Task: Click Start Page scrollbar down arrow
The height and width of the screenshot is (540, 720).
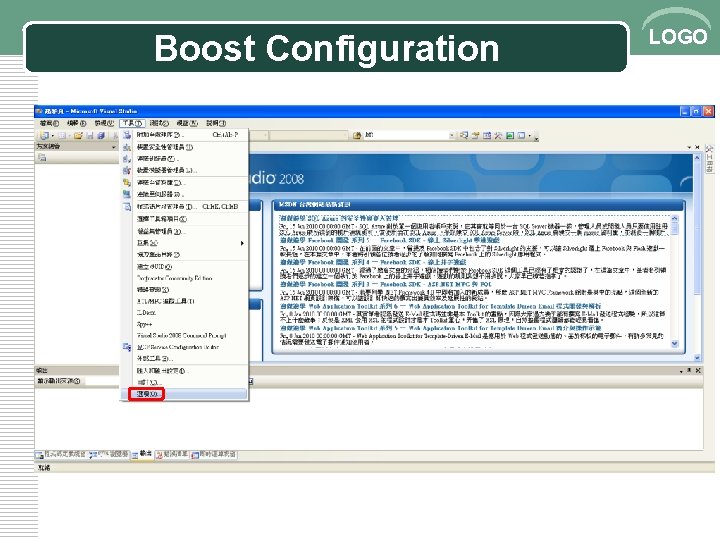Action: pos(697,358)
